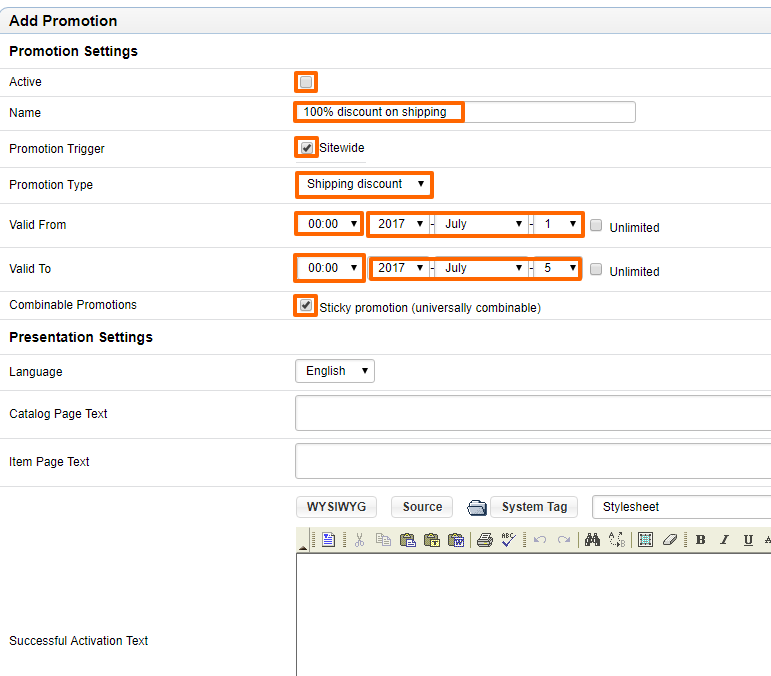Enable the Active checkbox
Image resolution: width=771 pixels, height=676 pixels.
click(x=306, y=82)
